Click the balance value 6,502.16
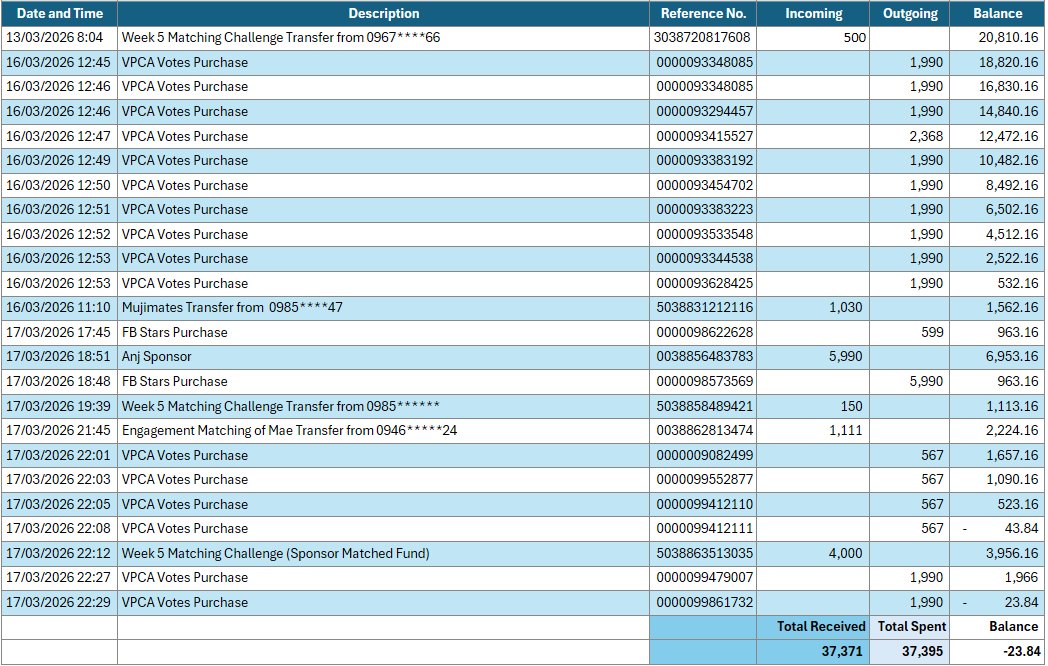The width and height of the screenshot is (1048, 666). point(1012,209)
